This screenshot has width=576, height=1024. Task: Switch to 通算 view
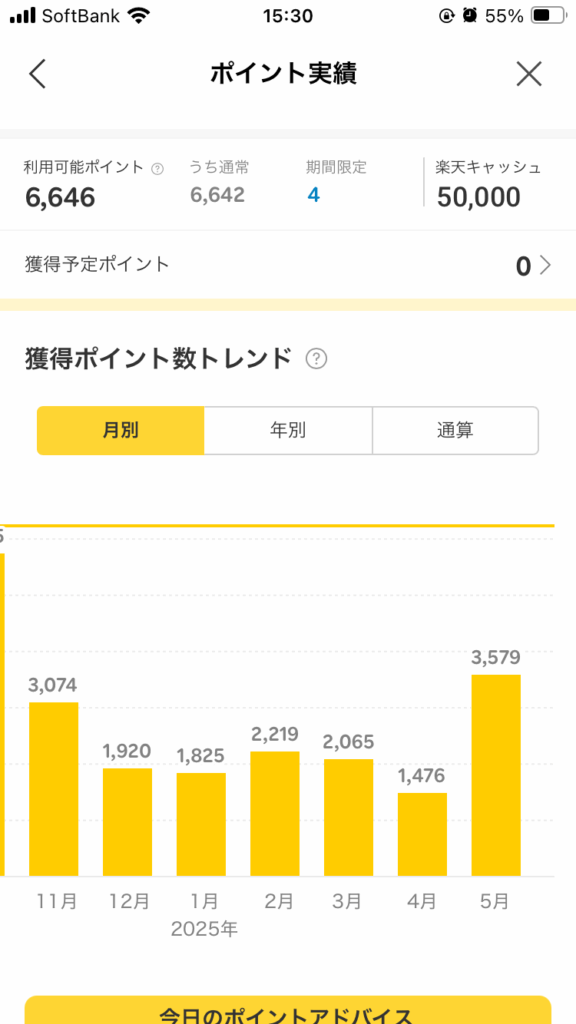456,430
